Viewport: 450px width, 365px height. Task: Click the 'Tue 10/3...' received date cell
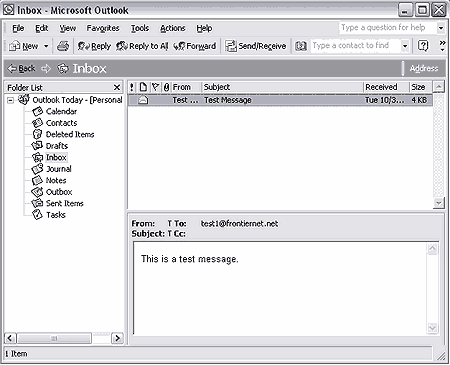(384, 100)
